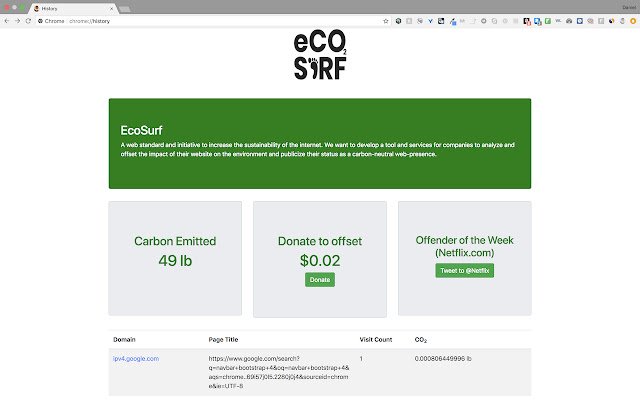Click the eCO2 SURF logo
The width and height of the screenshot is (640, 400).
tap(320, 55)
